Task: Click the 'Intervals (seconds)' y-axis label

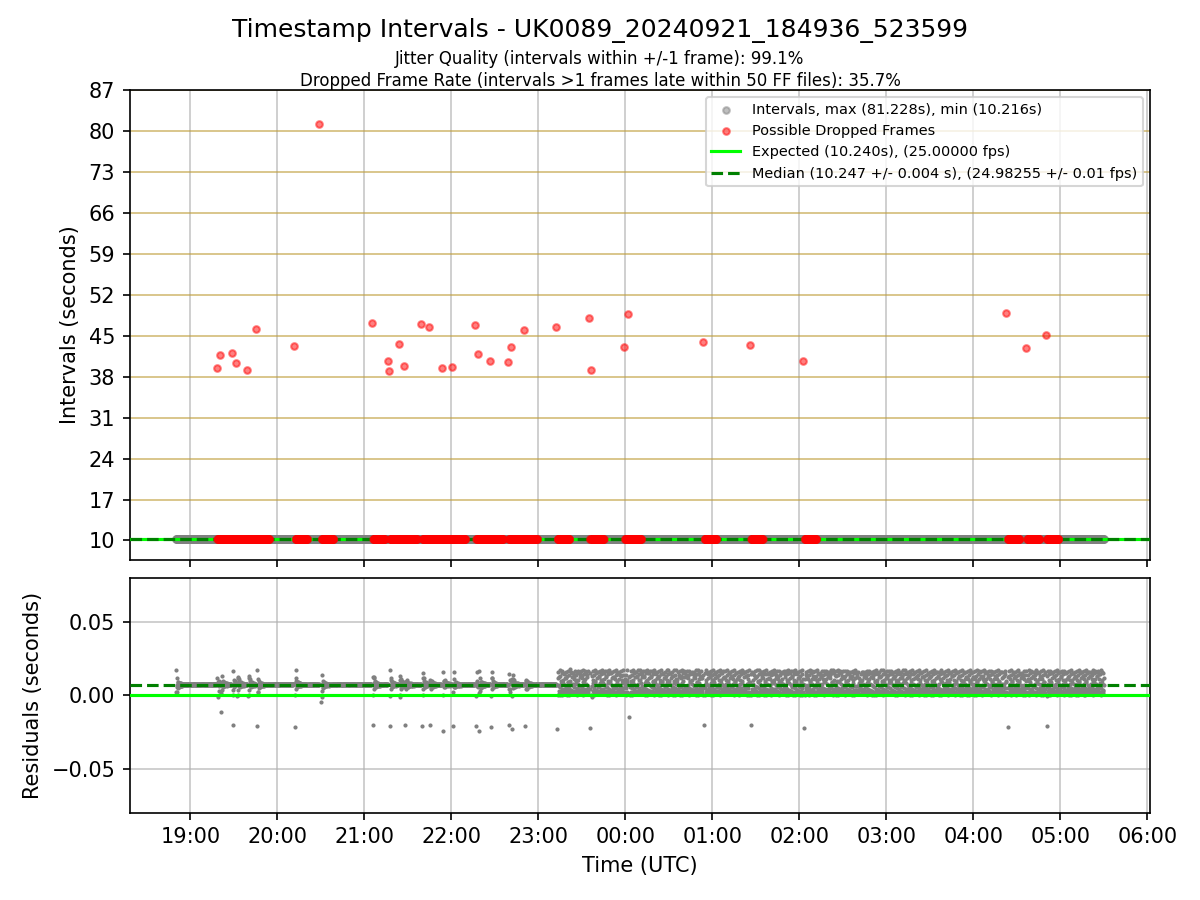Action: (68, 325)
